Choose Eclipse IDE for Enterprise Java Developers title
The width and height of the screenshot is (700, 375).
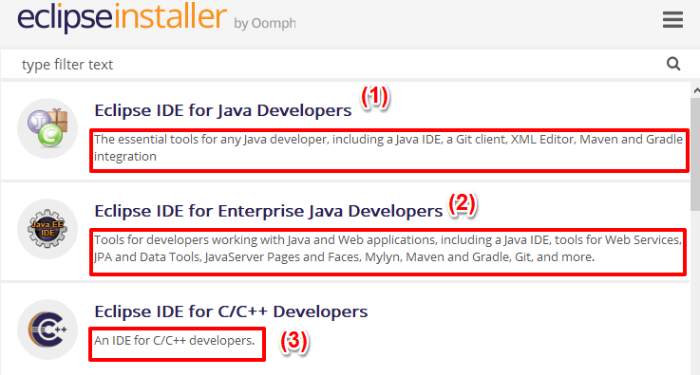click(268, 211)
